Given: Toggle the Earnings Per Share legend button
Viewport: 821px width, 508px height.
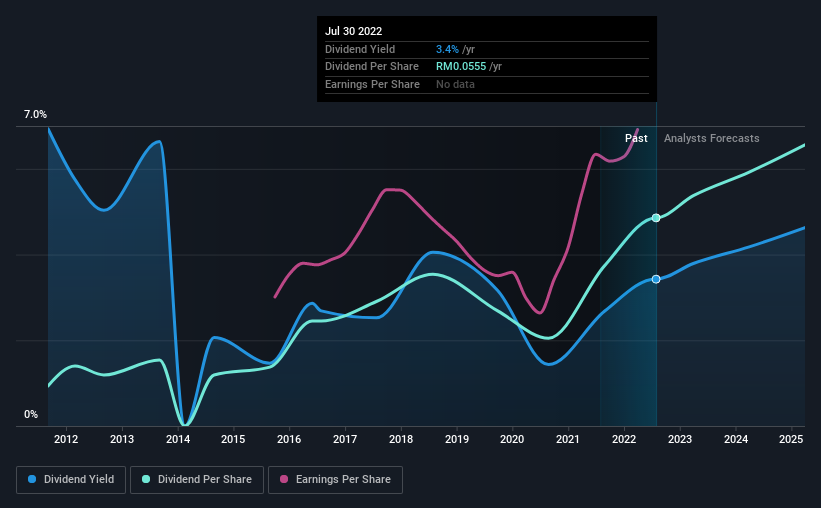Looking at the screenshot, I should [335, 480].
